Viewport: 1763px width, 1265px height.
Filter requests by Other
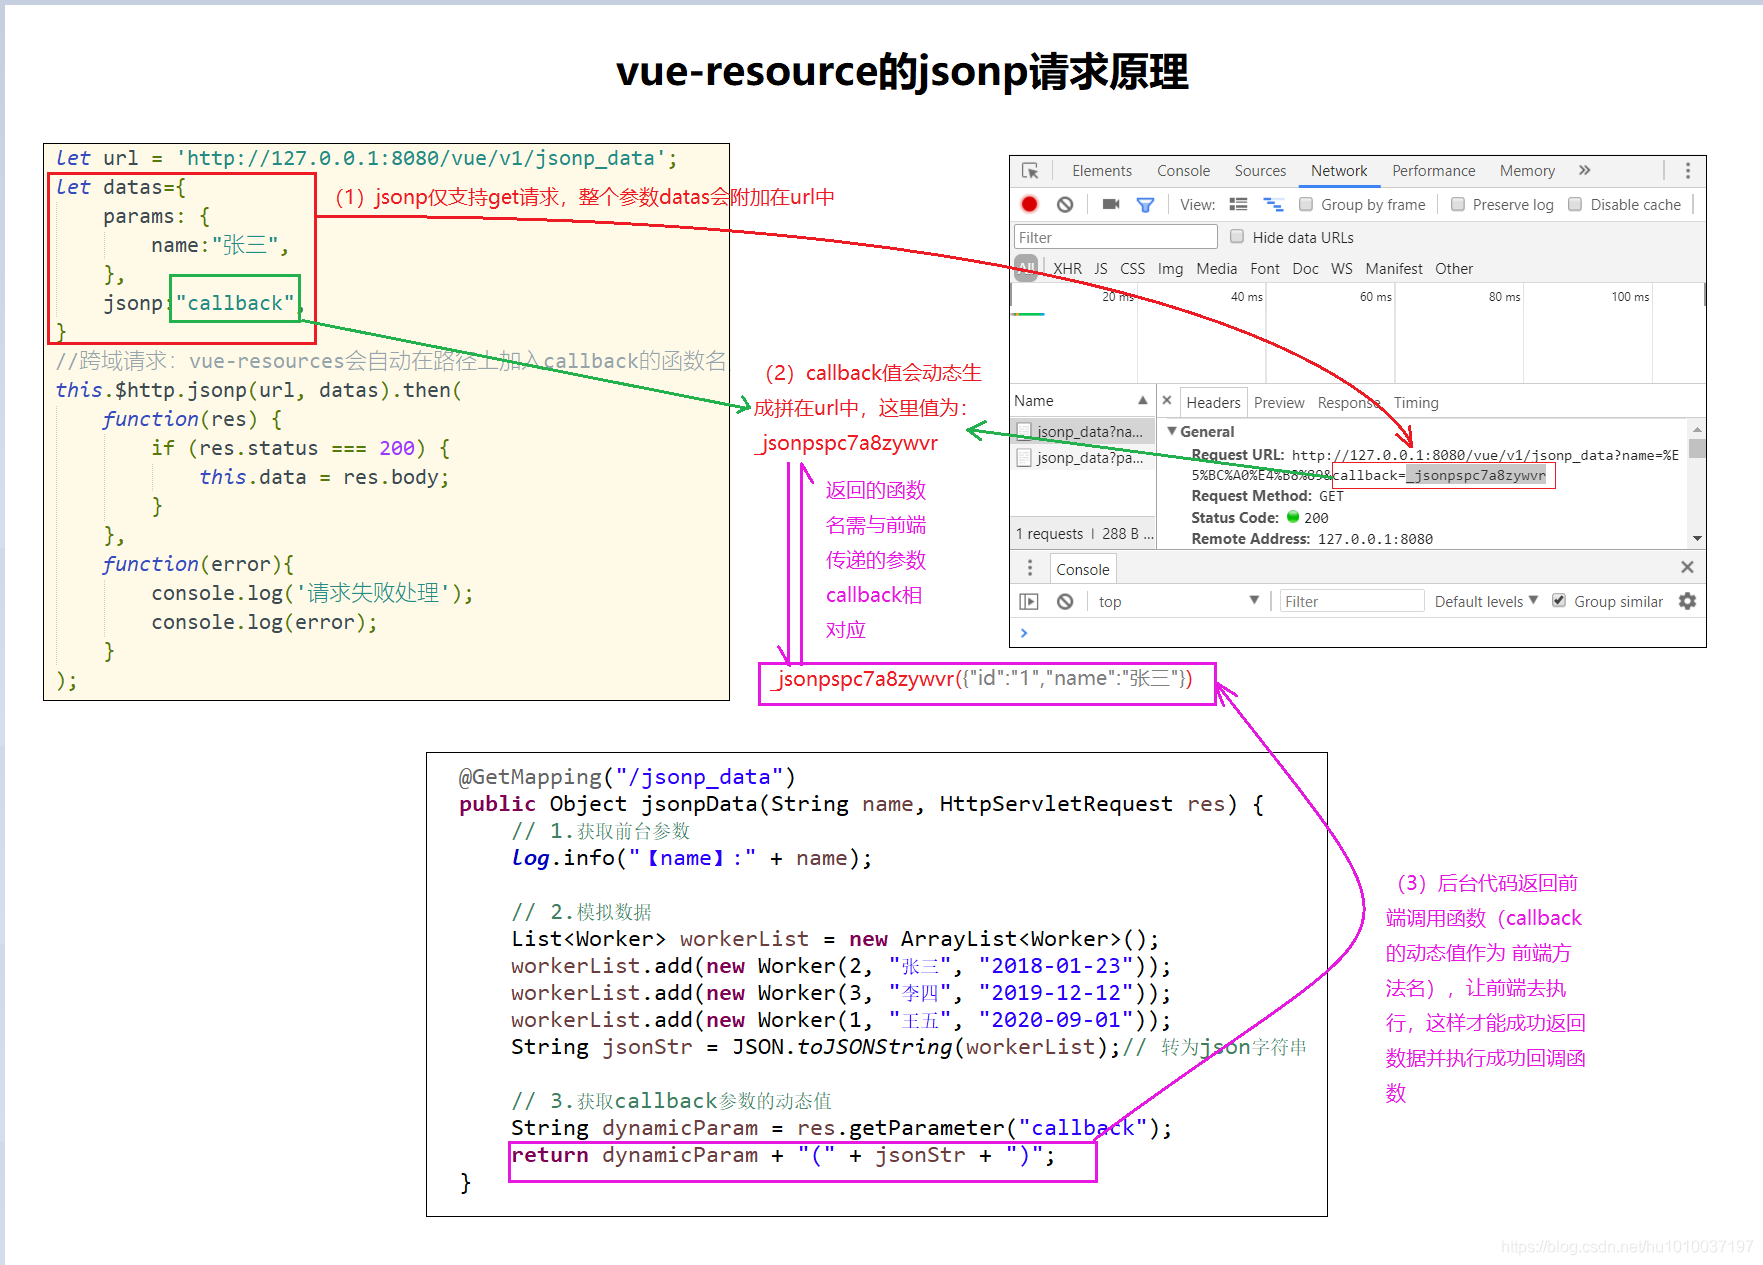[x=1454, y=268]
